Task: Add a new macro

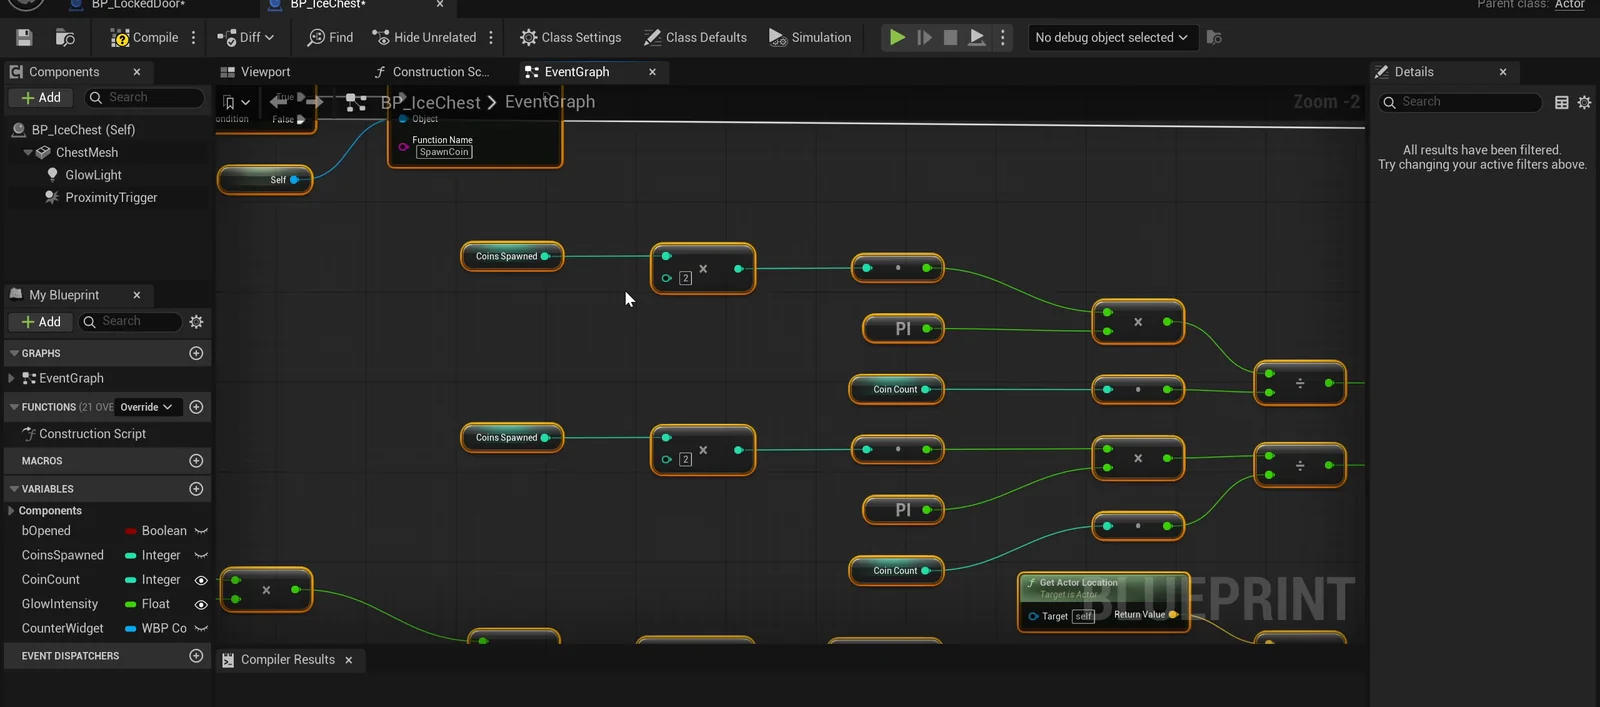Action: click(x=196, y=461)
